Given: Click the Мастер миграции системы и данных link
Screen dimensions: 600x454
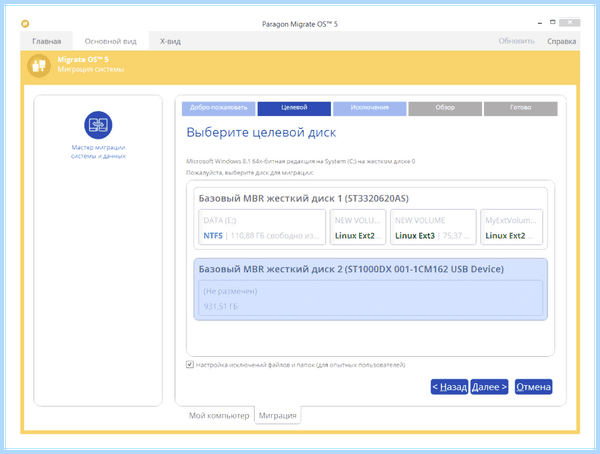Looking at the screenshot, I should [x=98, y=152].
